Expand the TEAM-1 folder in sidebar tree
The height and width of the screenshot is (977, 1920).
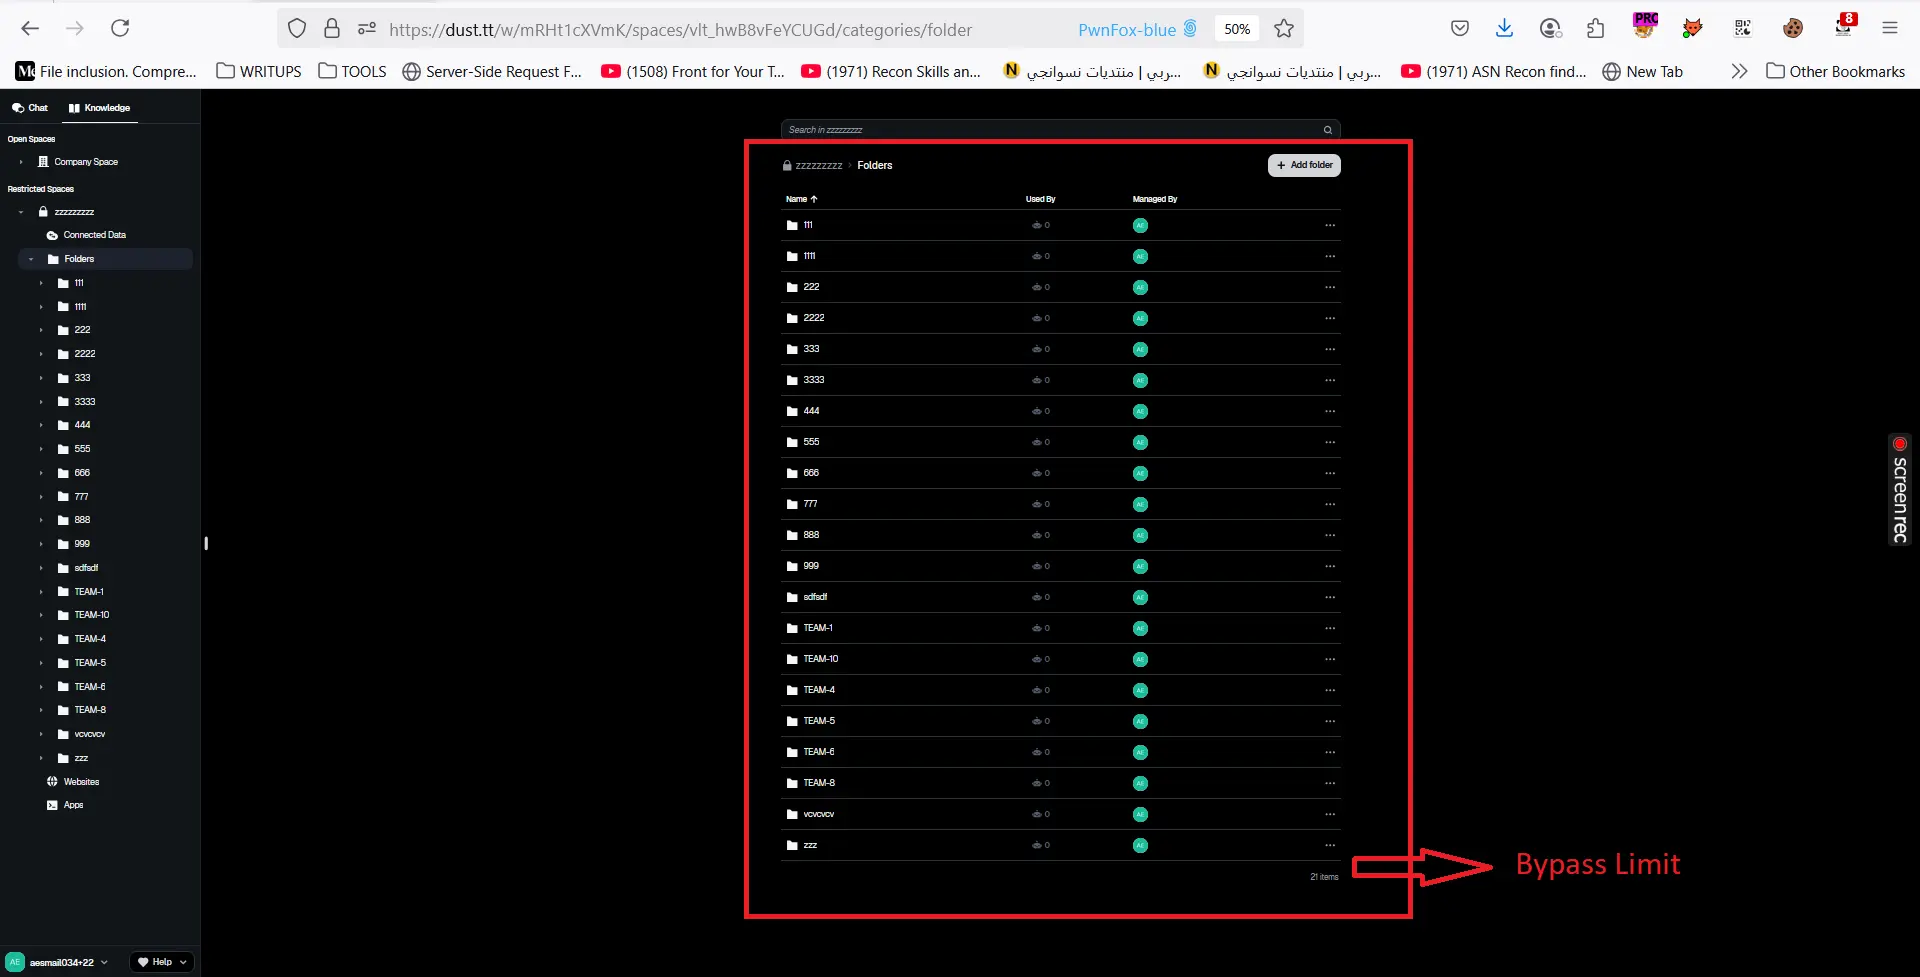(x=41, y=592)
